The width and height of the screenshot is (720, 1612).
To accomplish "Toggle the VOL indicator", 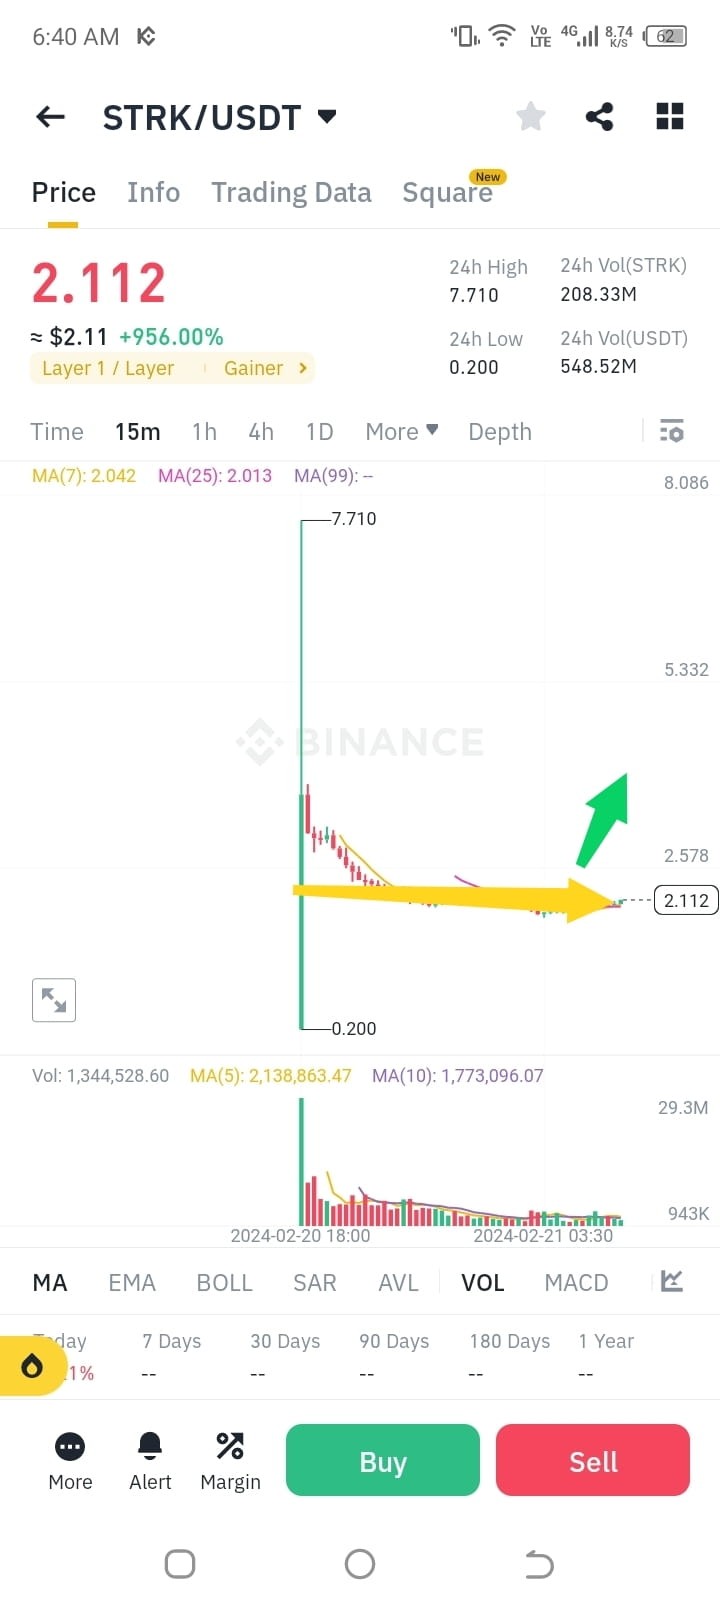I will (482, 1282).
